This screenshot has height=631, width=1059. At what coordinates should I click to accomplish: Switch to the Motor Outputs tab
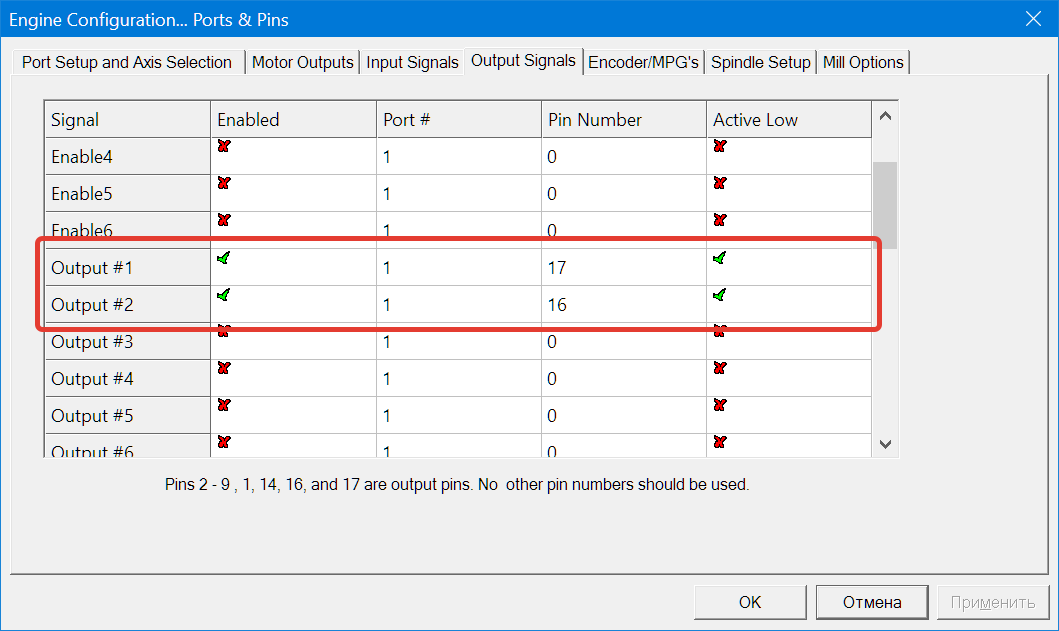coord(302,62)
